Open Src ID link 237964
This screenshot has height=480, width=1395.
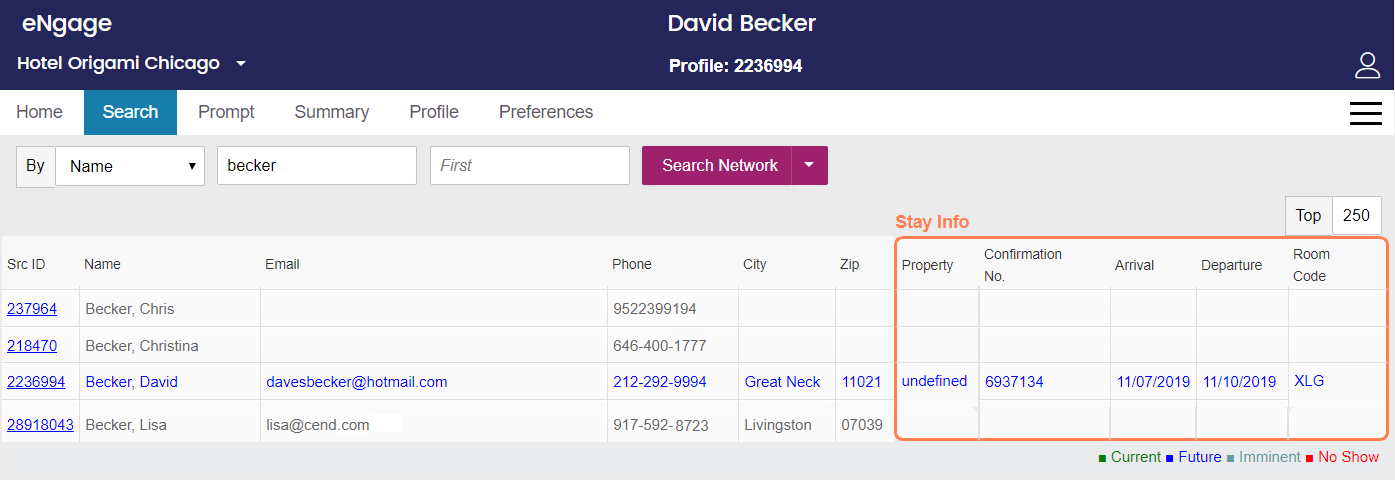point(32,309)
